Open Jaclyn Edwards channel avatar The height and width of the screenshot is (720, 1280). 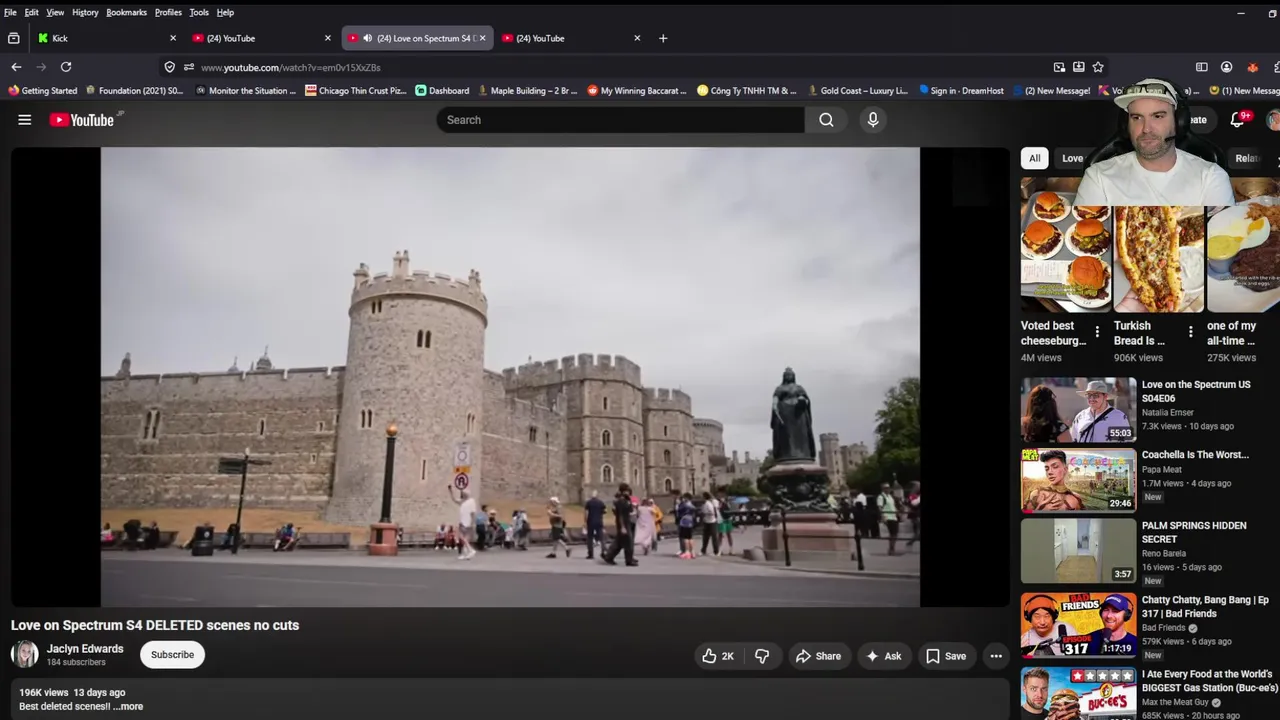25,655
